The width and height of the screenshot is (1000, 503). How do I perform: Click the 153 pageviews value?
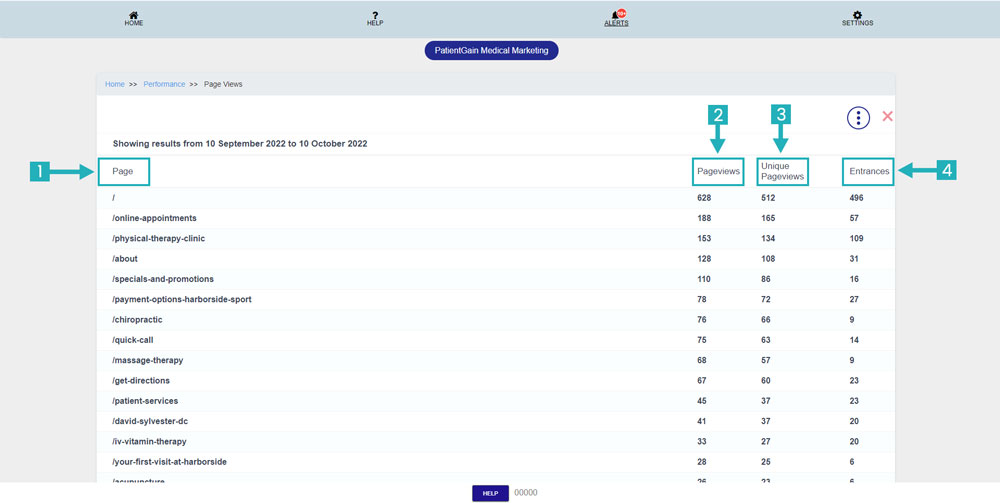pyautogui.click(x=704, y=238)
